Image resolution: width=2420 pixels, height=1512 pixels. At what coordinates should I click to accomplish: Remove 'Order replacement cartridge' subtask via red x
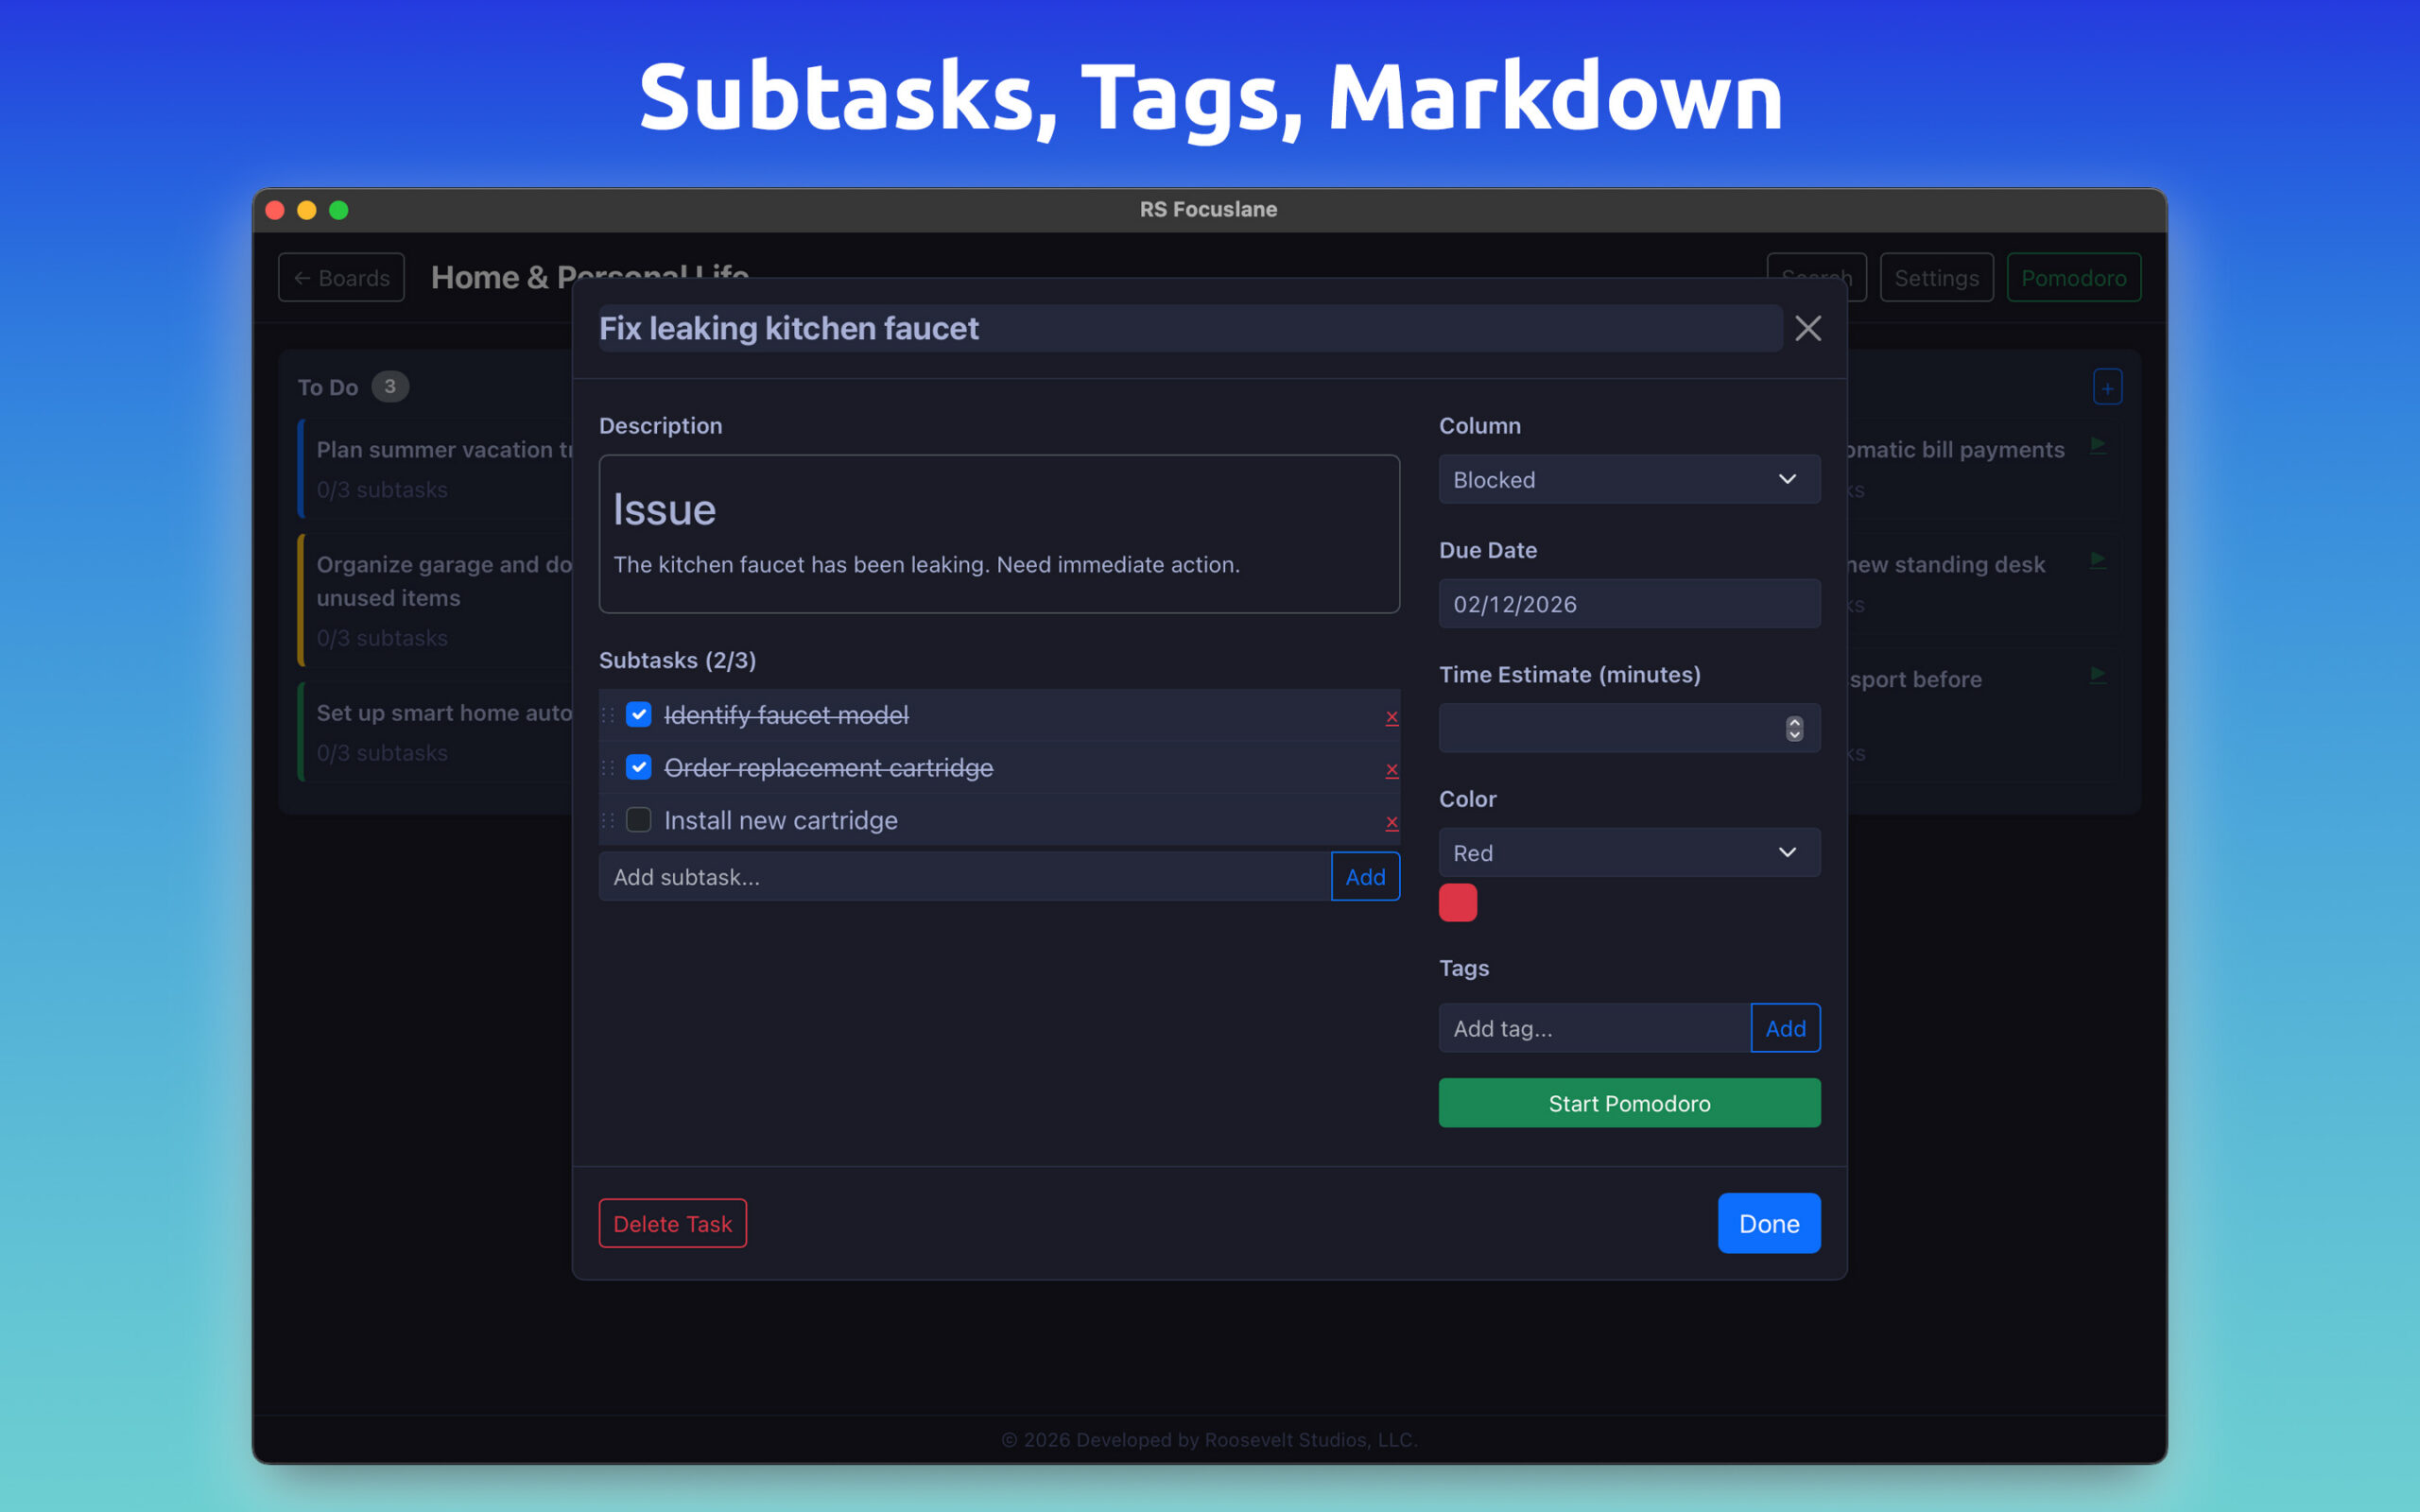click(1391, 769)
